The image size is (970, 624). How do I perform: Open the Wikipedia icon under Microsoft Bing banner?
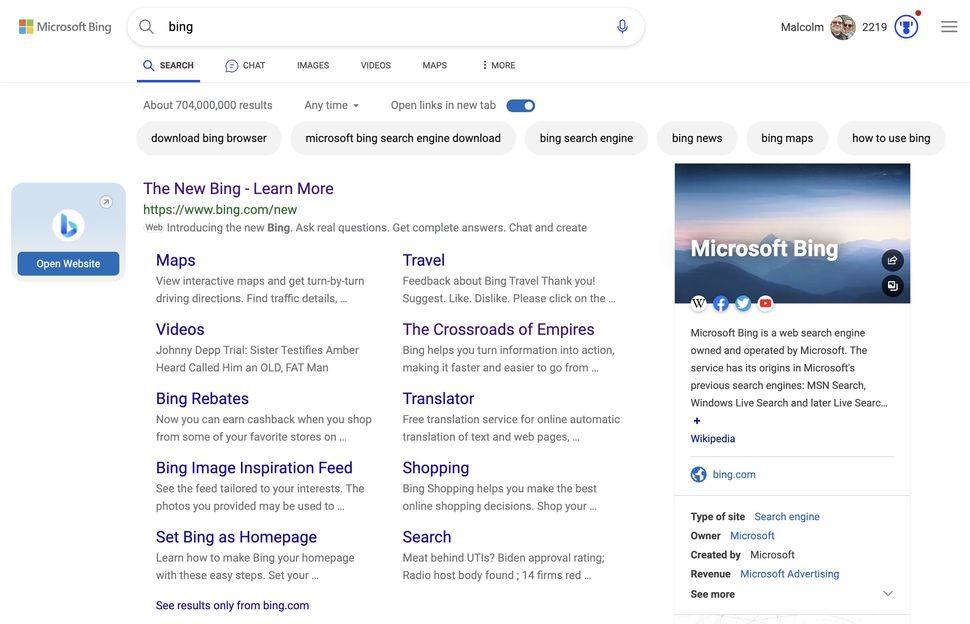tap(698, 303)
